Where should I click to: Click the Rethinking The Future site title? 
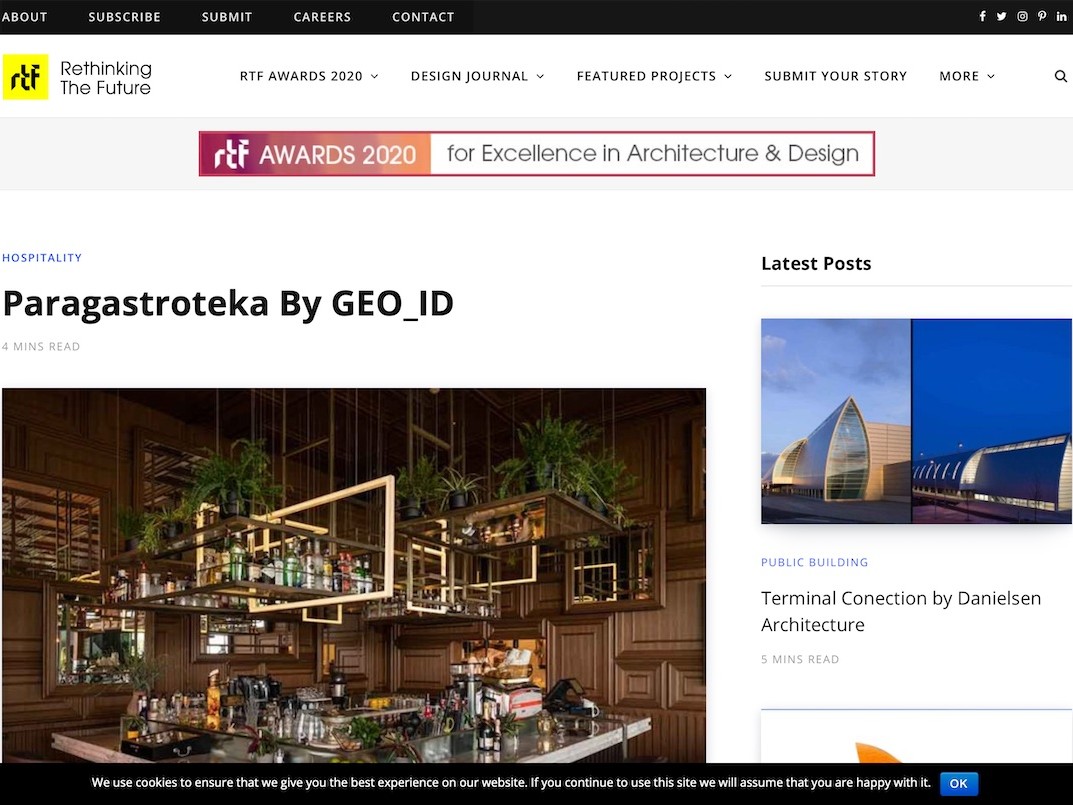click(105, 77)
